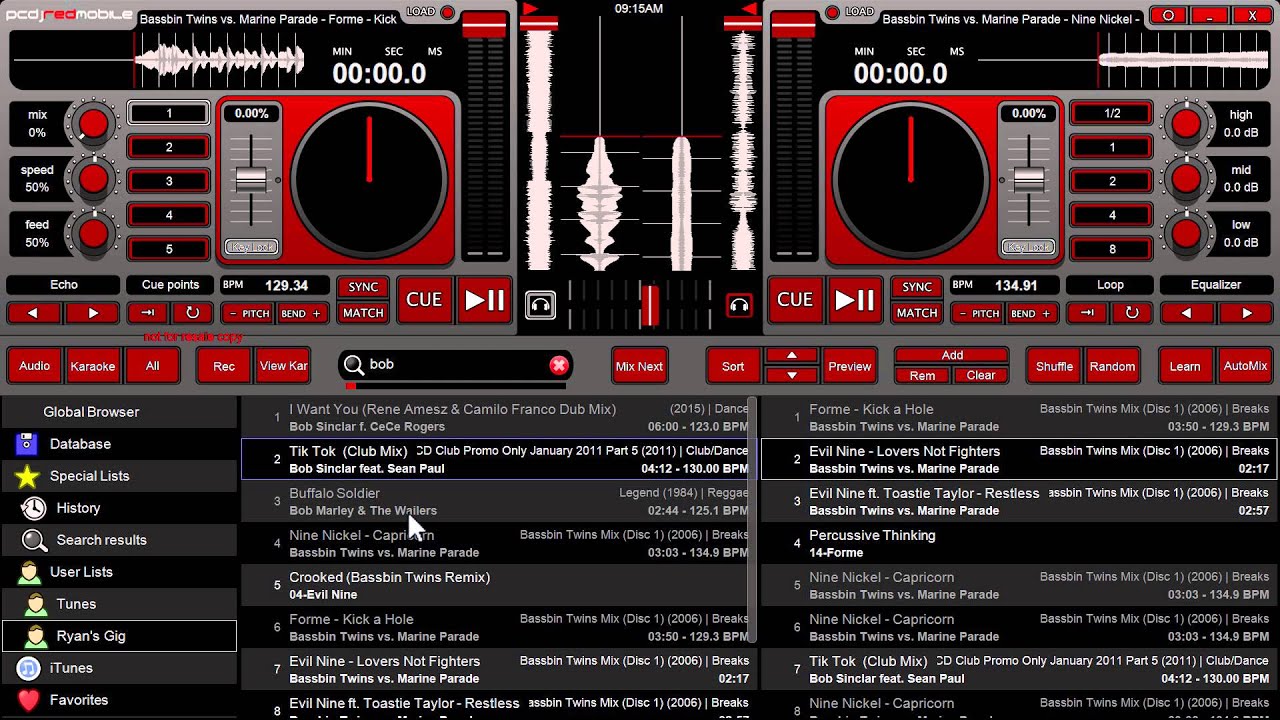Viewport: 1280px width, 720px height.
Task: Move playlist item down arrow
Action: pyautogui.click(x=791, y=376)
